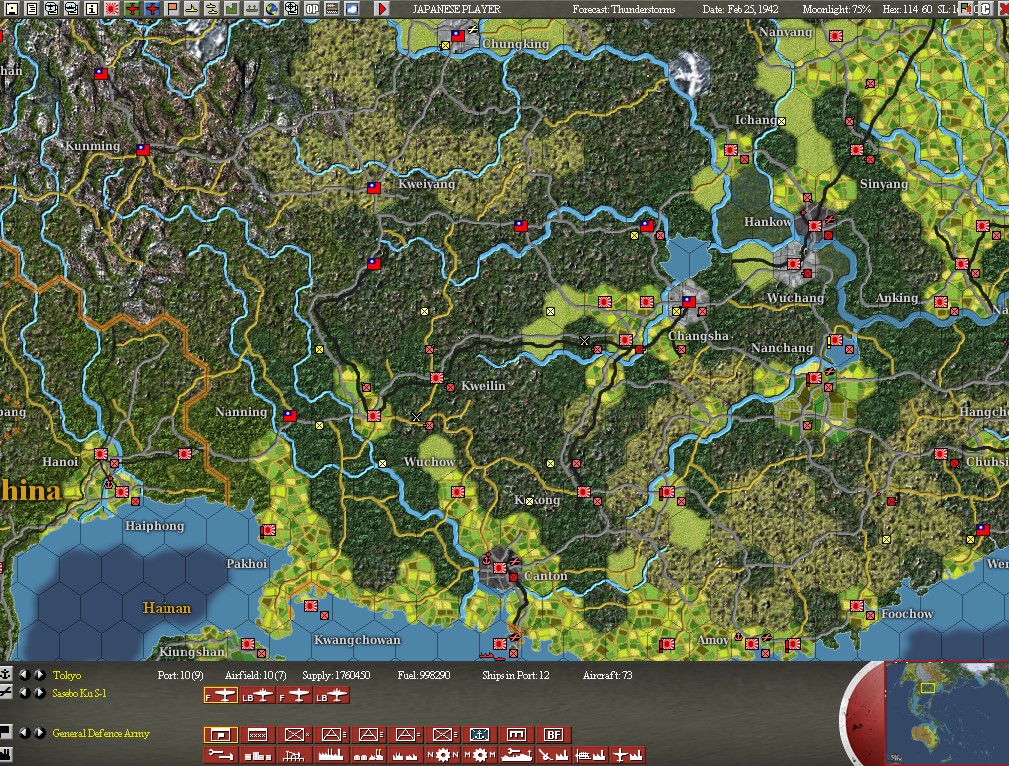Select the Japanese unit at Hanoi
Viewport: 1009px width, 766px height.
point(101,454)
